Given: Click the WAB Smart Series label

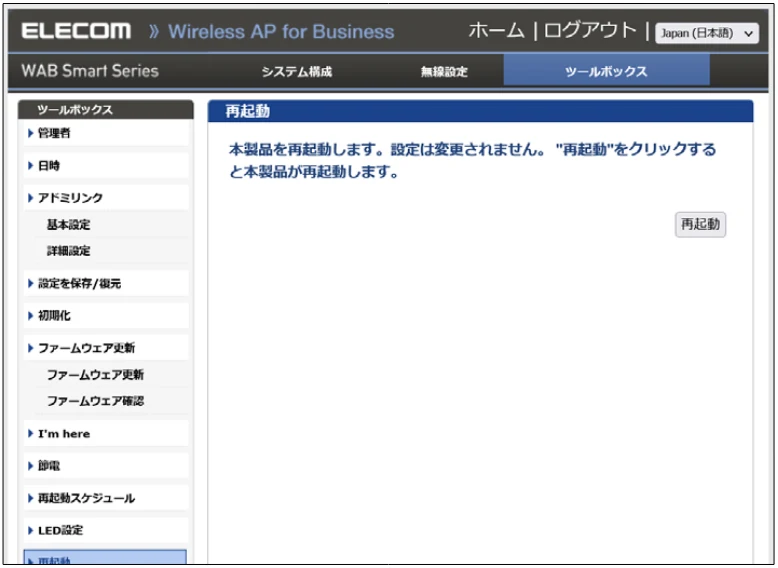Looking at the screenshot, I should click(90, 71).
